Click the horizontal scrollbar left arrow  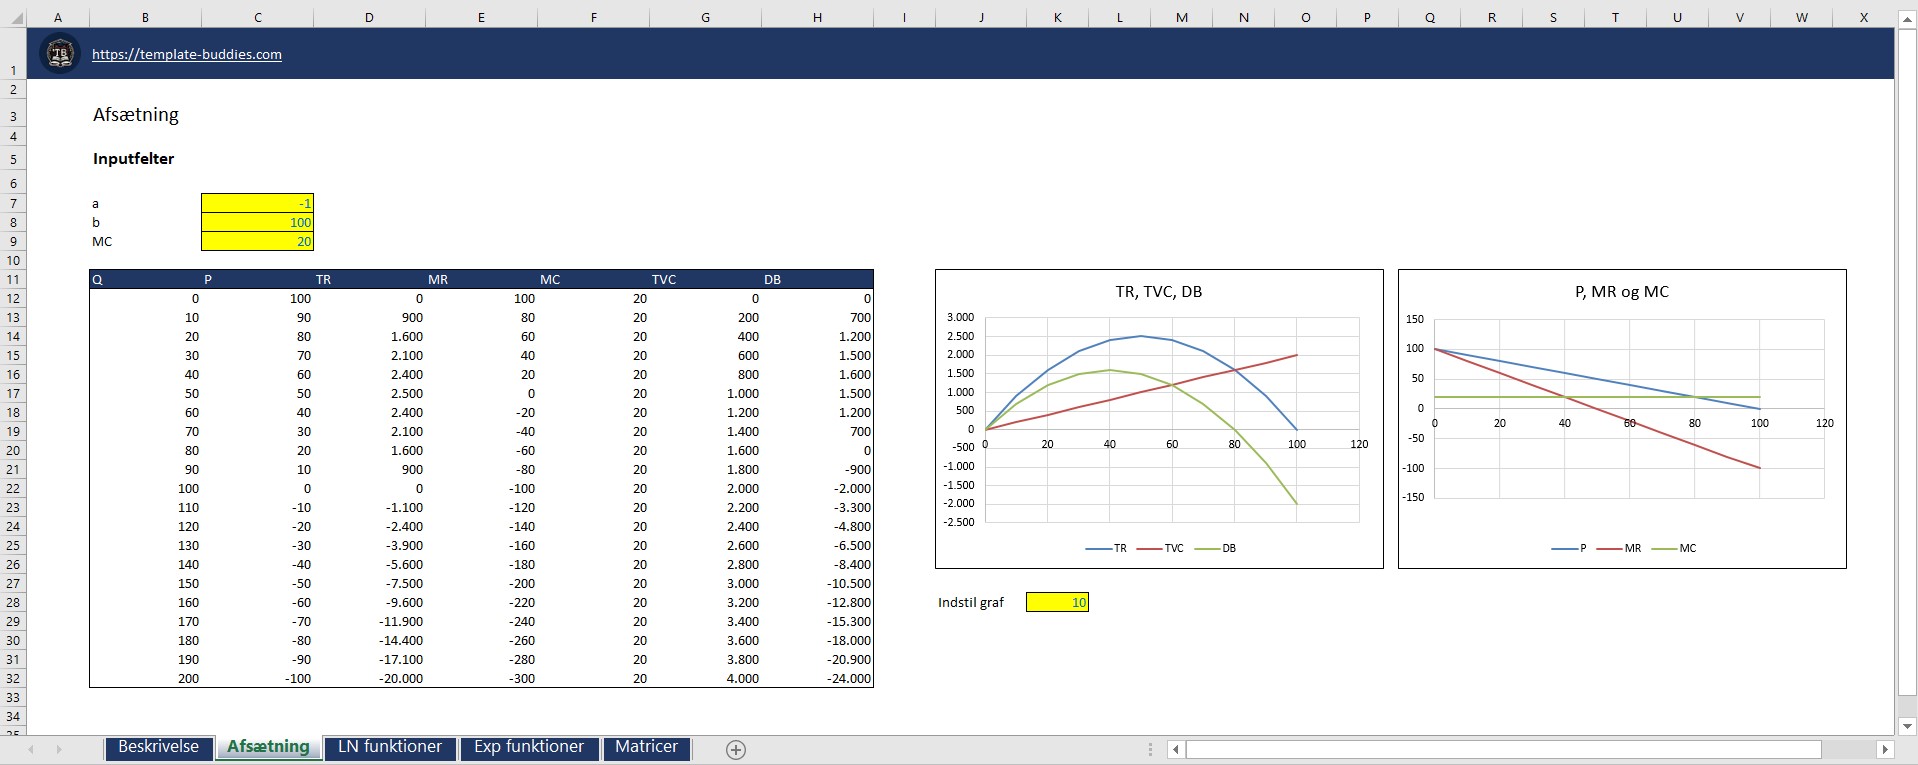click(1176, 749)
